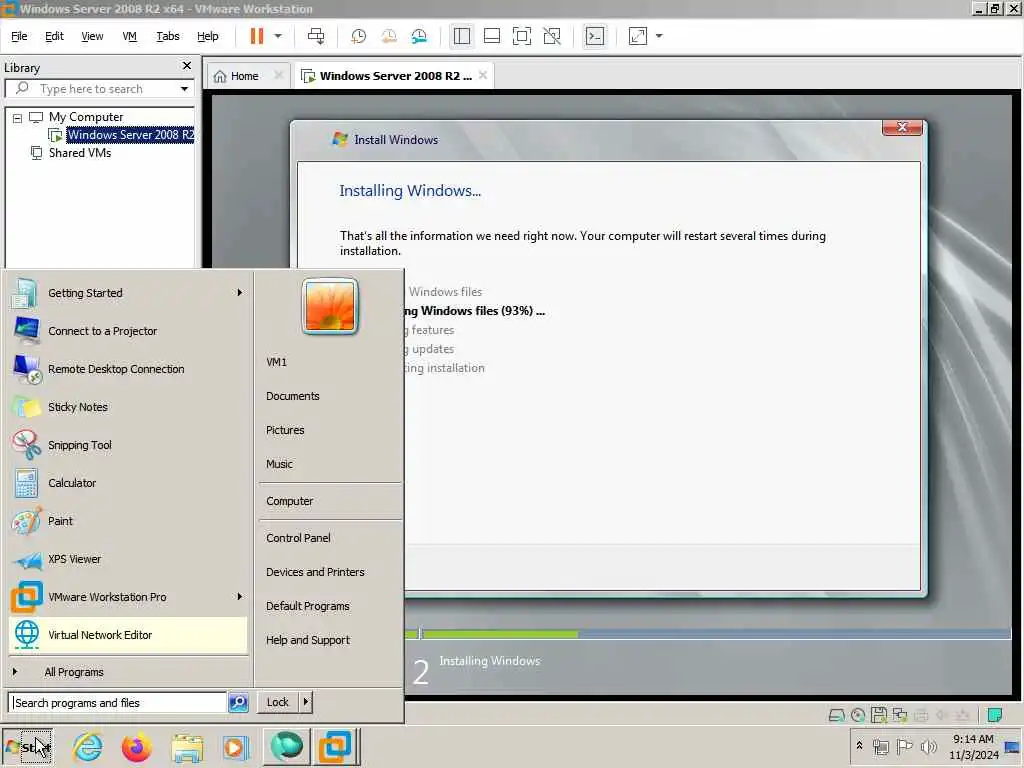Click the search magnifier button in Start menu
The image size is (1024, 768).
[238, 703]
